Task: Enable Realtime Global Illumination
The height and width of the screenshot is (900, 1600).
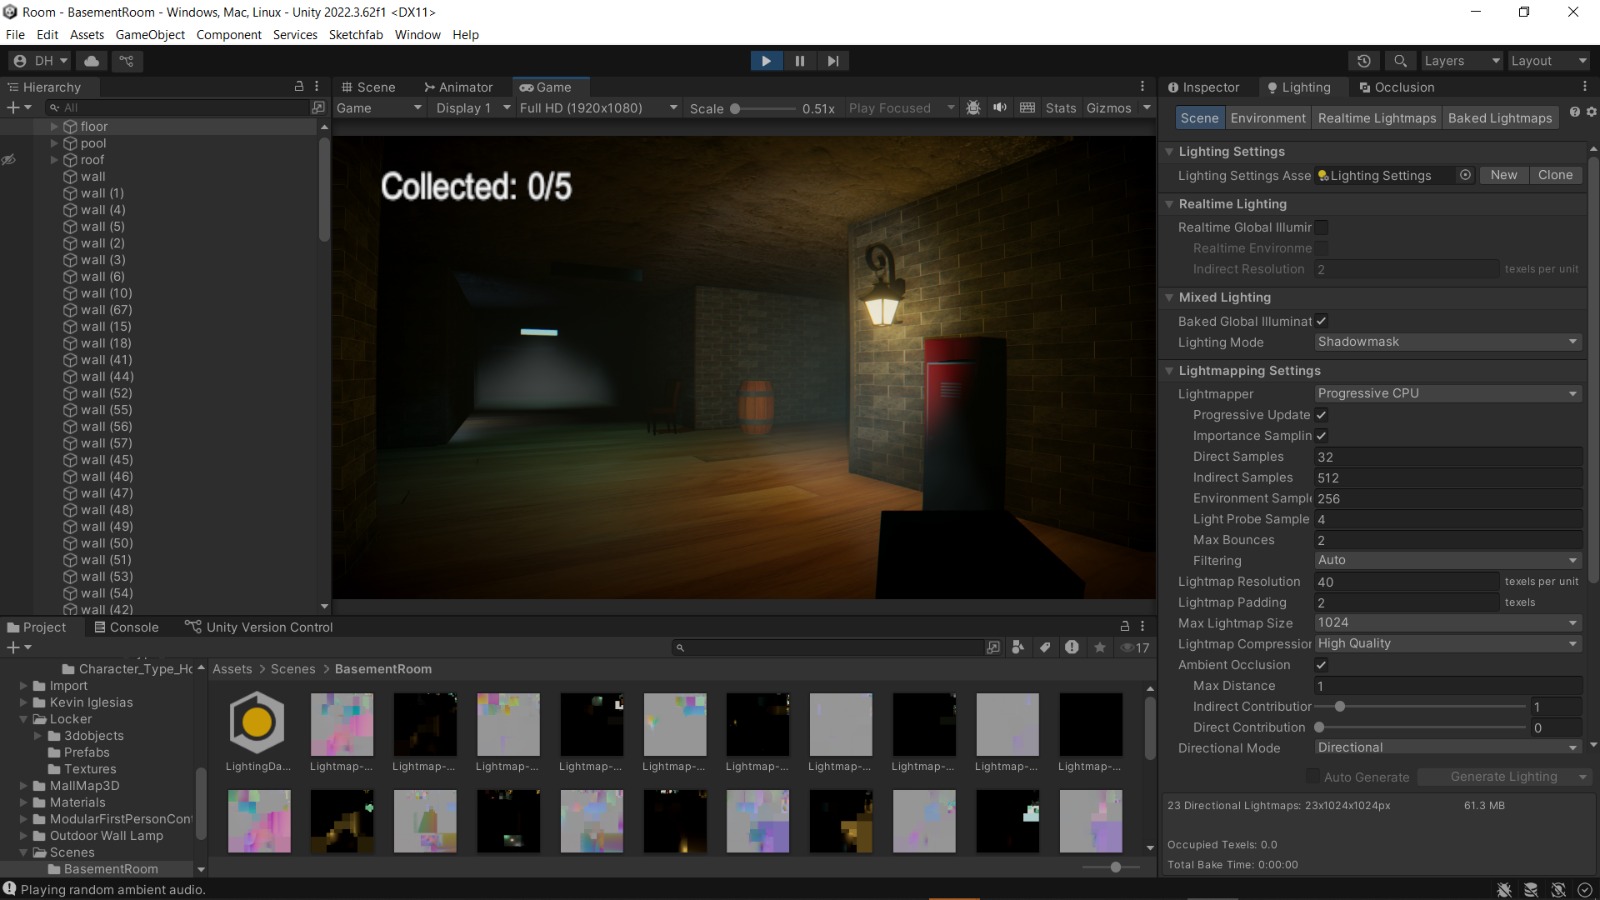Action: tap(1321, 227)
